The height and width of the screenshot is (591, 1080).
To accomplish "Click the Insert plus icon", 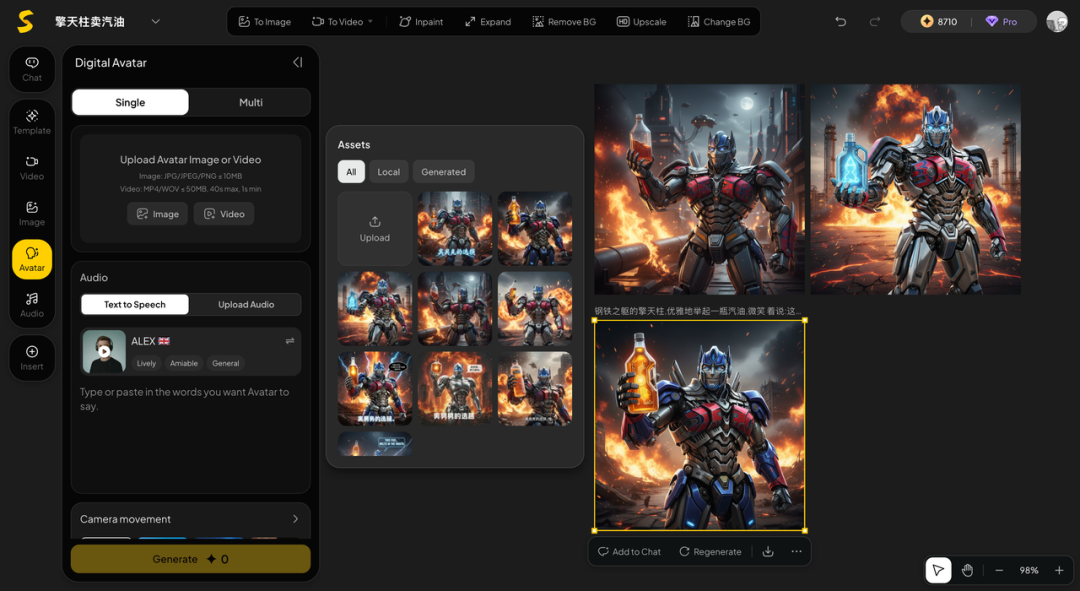I will [32, 357].
